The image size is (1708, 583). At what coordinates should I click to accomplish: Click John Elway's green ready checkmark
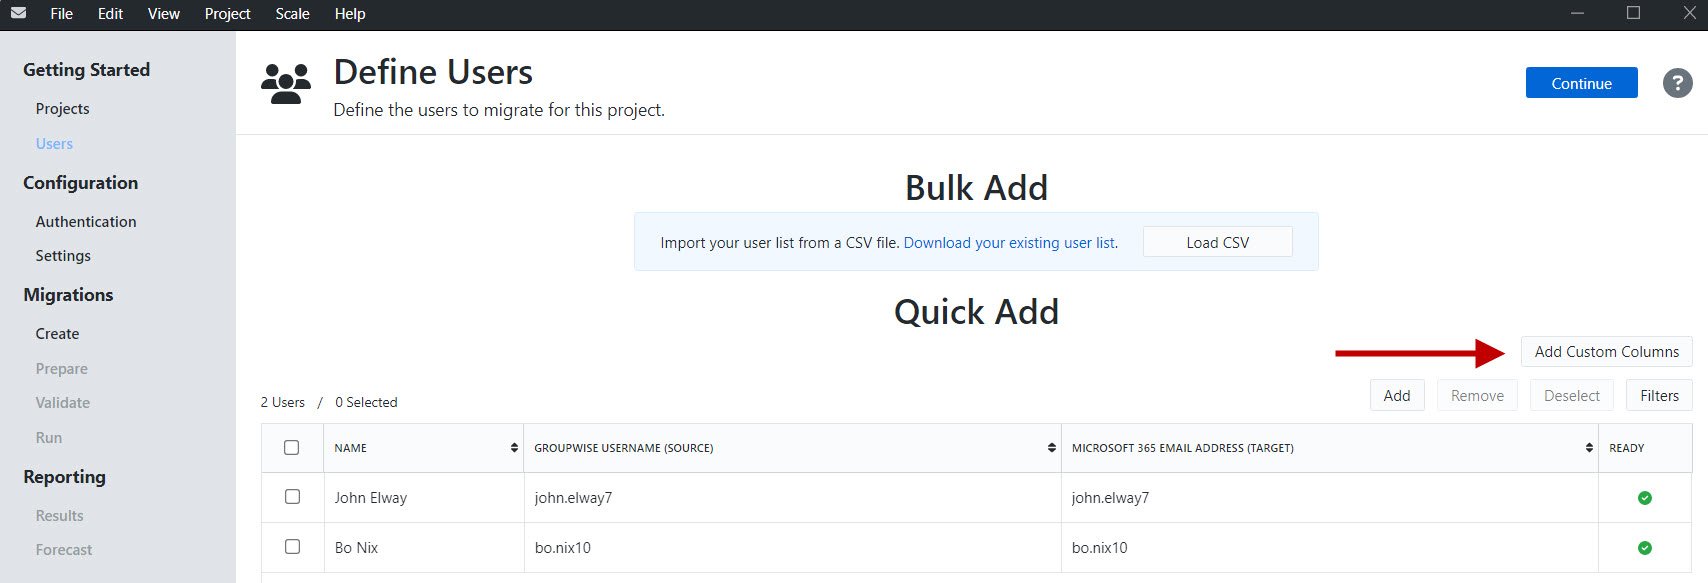tap(1644, 498)
